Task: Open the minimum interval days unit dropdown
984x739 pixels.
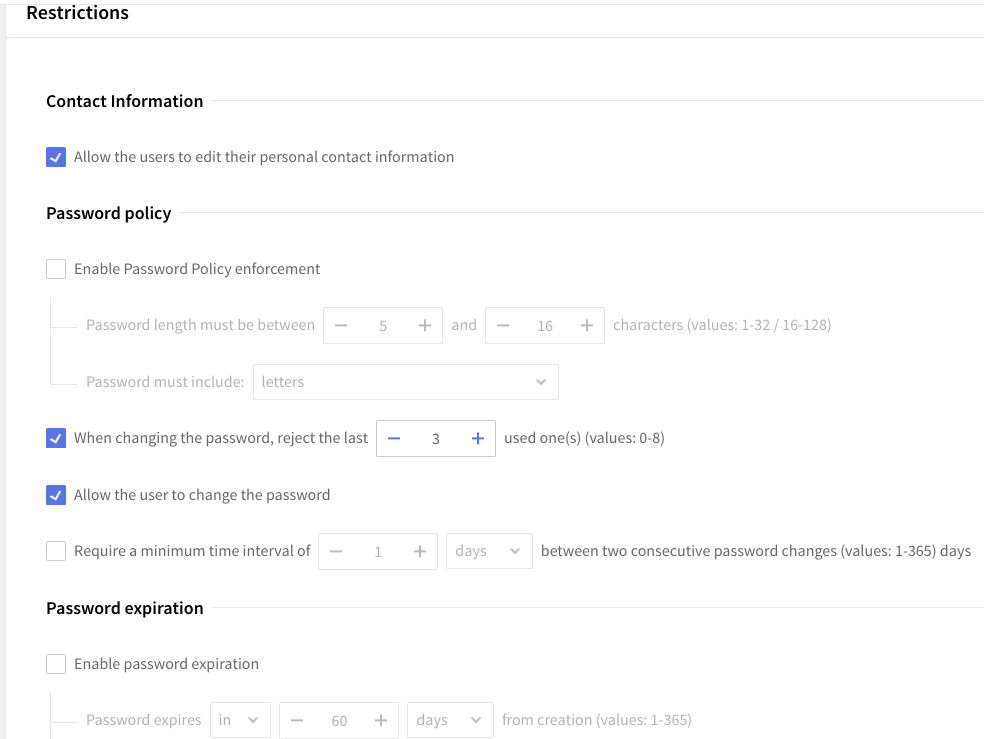Action: tap(489, 551)
